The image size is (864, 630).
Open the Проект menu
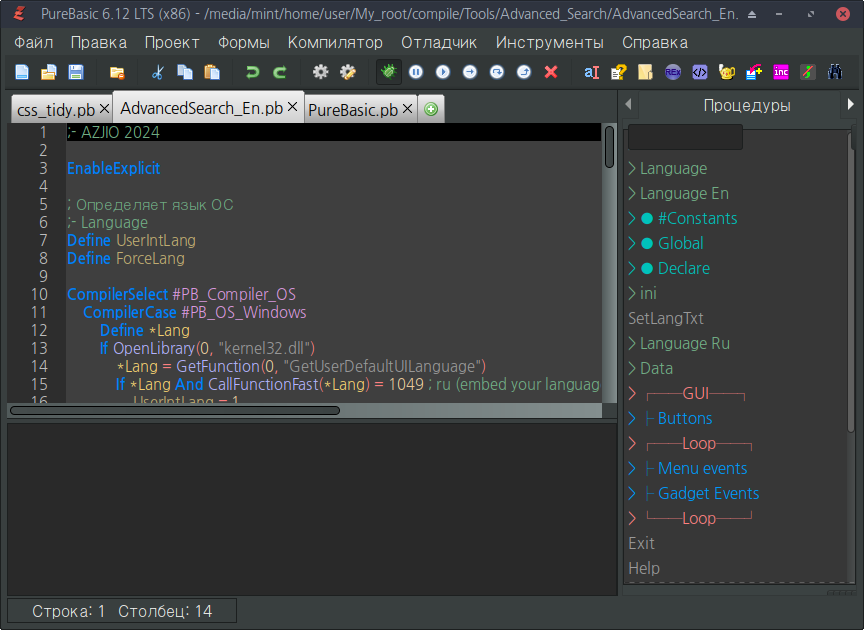172,42
